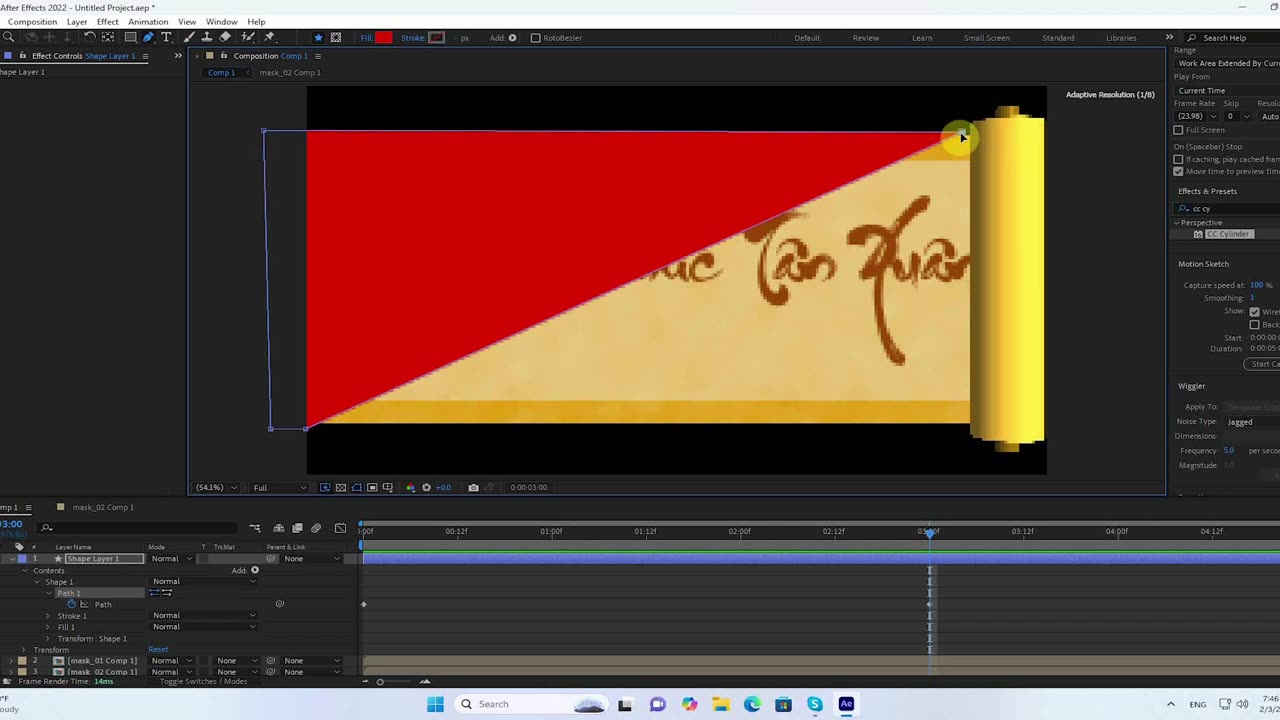Click the hide shy layers icon in the timeline
The image size is (1280, 720).
[279, 528]
